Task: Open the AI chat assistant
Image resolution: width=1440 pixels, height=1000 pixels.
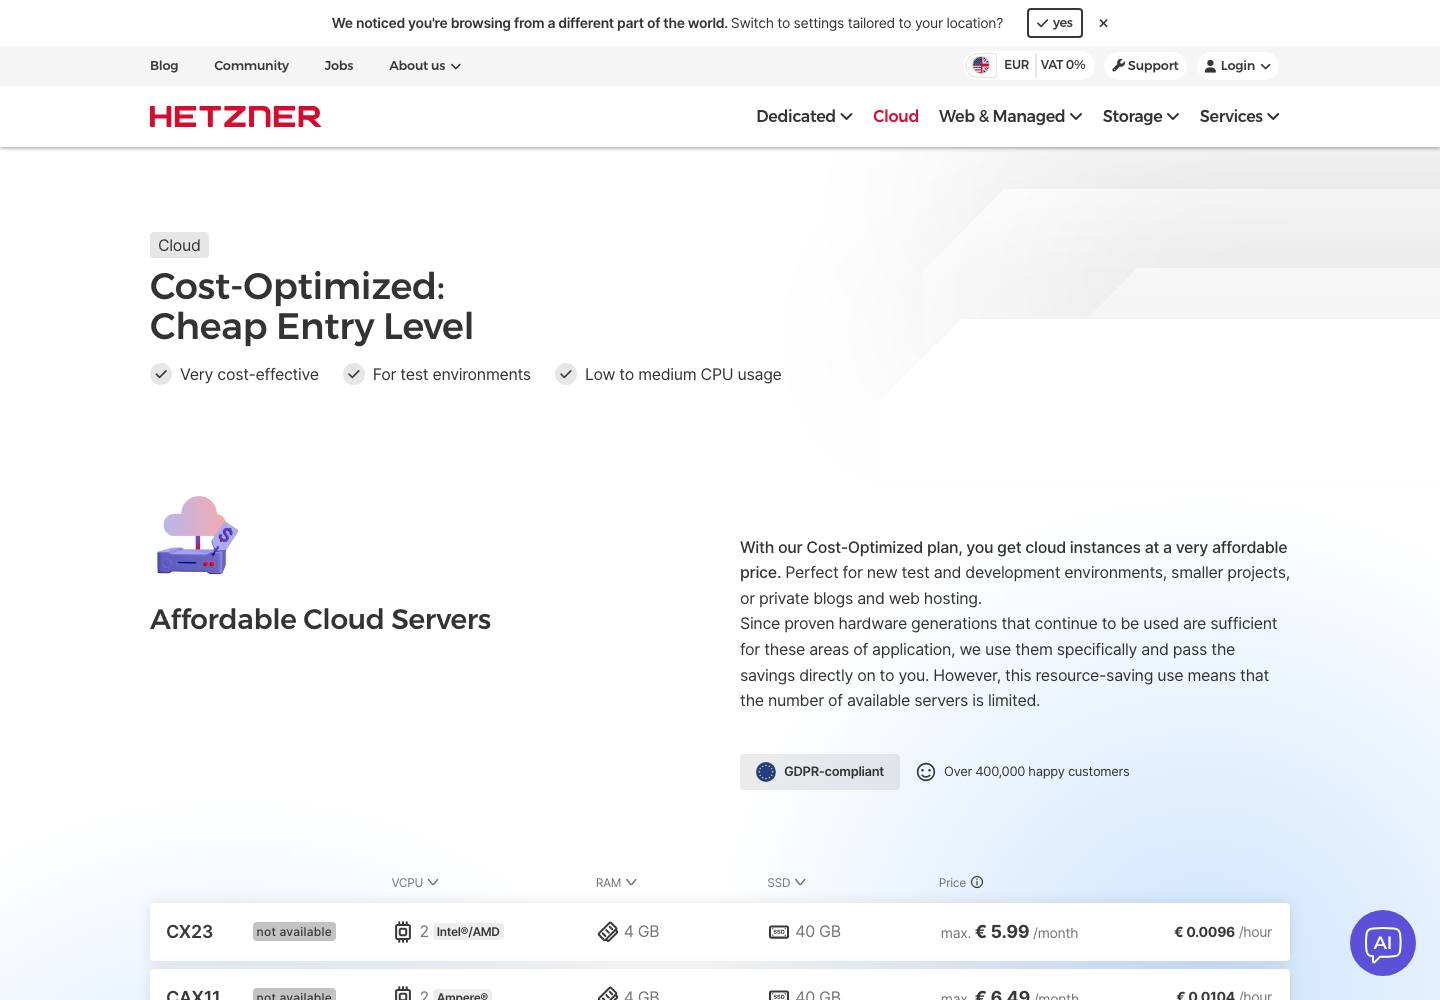Action: pyautogui.click(x=1382, y=943)
